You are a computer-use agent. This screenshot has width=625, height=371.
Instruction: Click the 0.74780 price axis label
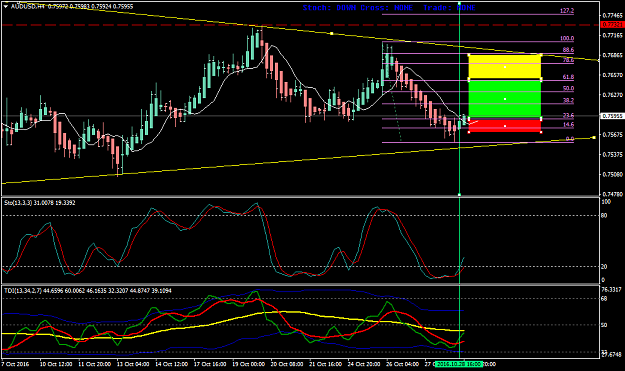pos(612,194)
